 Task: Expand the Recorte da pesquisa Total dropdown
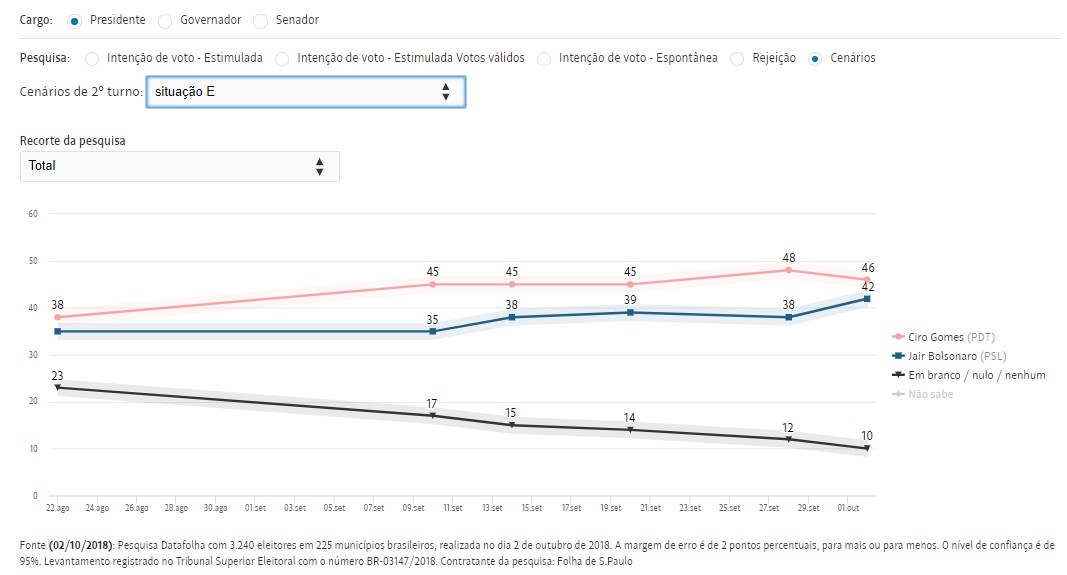click(180, 166)
